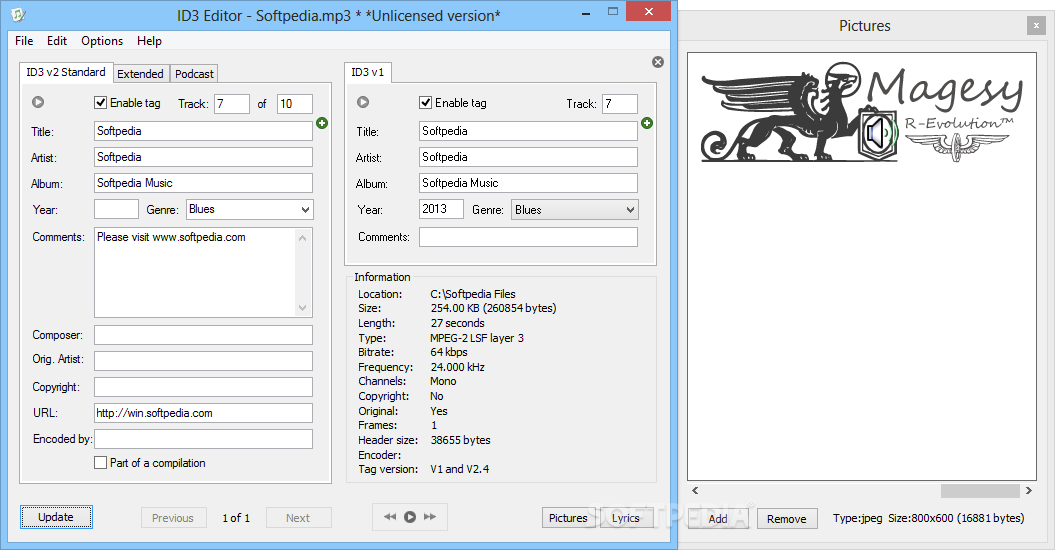This screenshot has height=550, width=1055.
Task: Click the ID3 v2 panel play arrow icon
Action: click(x=38, y=102)
